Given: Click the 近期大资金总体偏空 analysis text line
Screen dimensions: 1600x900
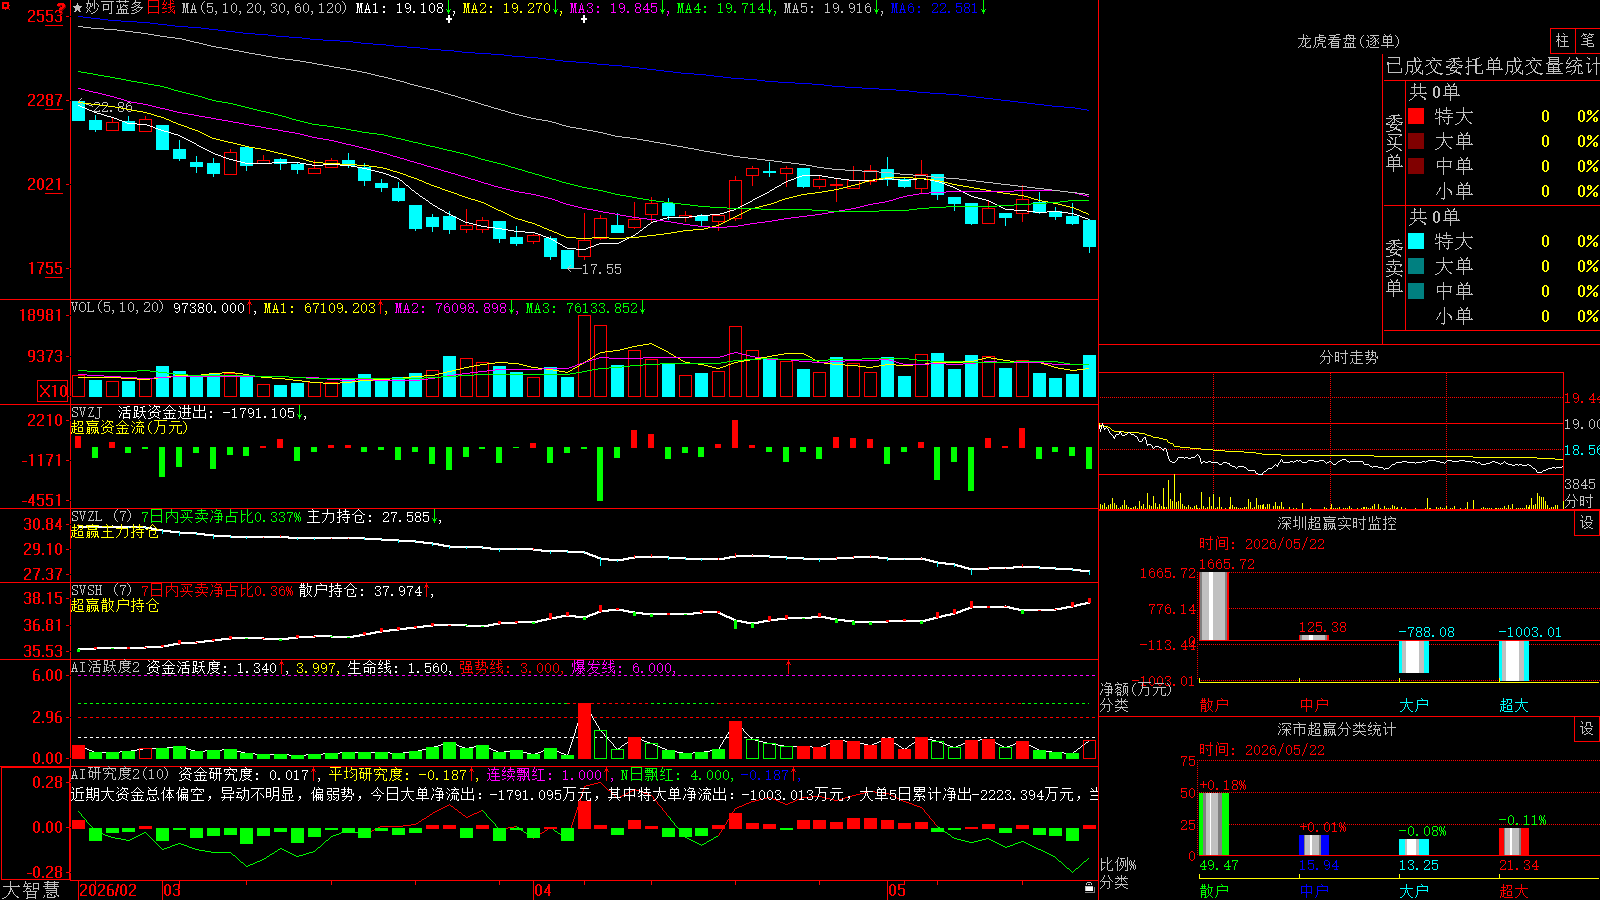Looking at the screenshot, I should coord(584,794).
